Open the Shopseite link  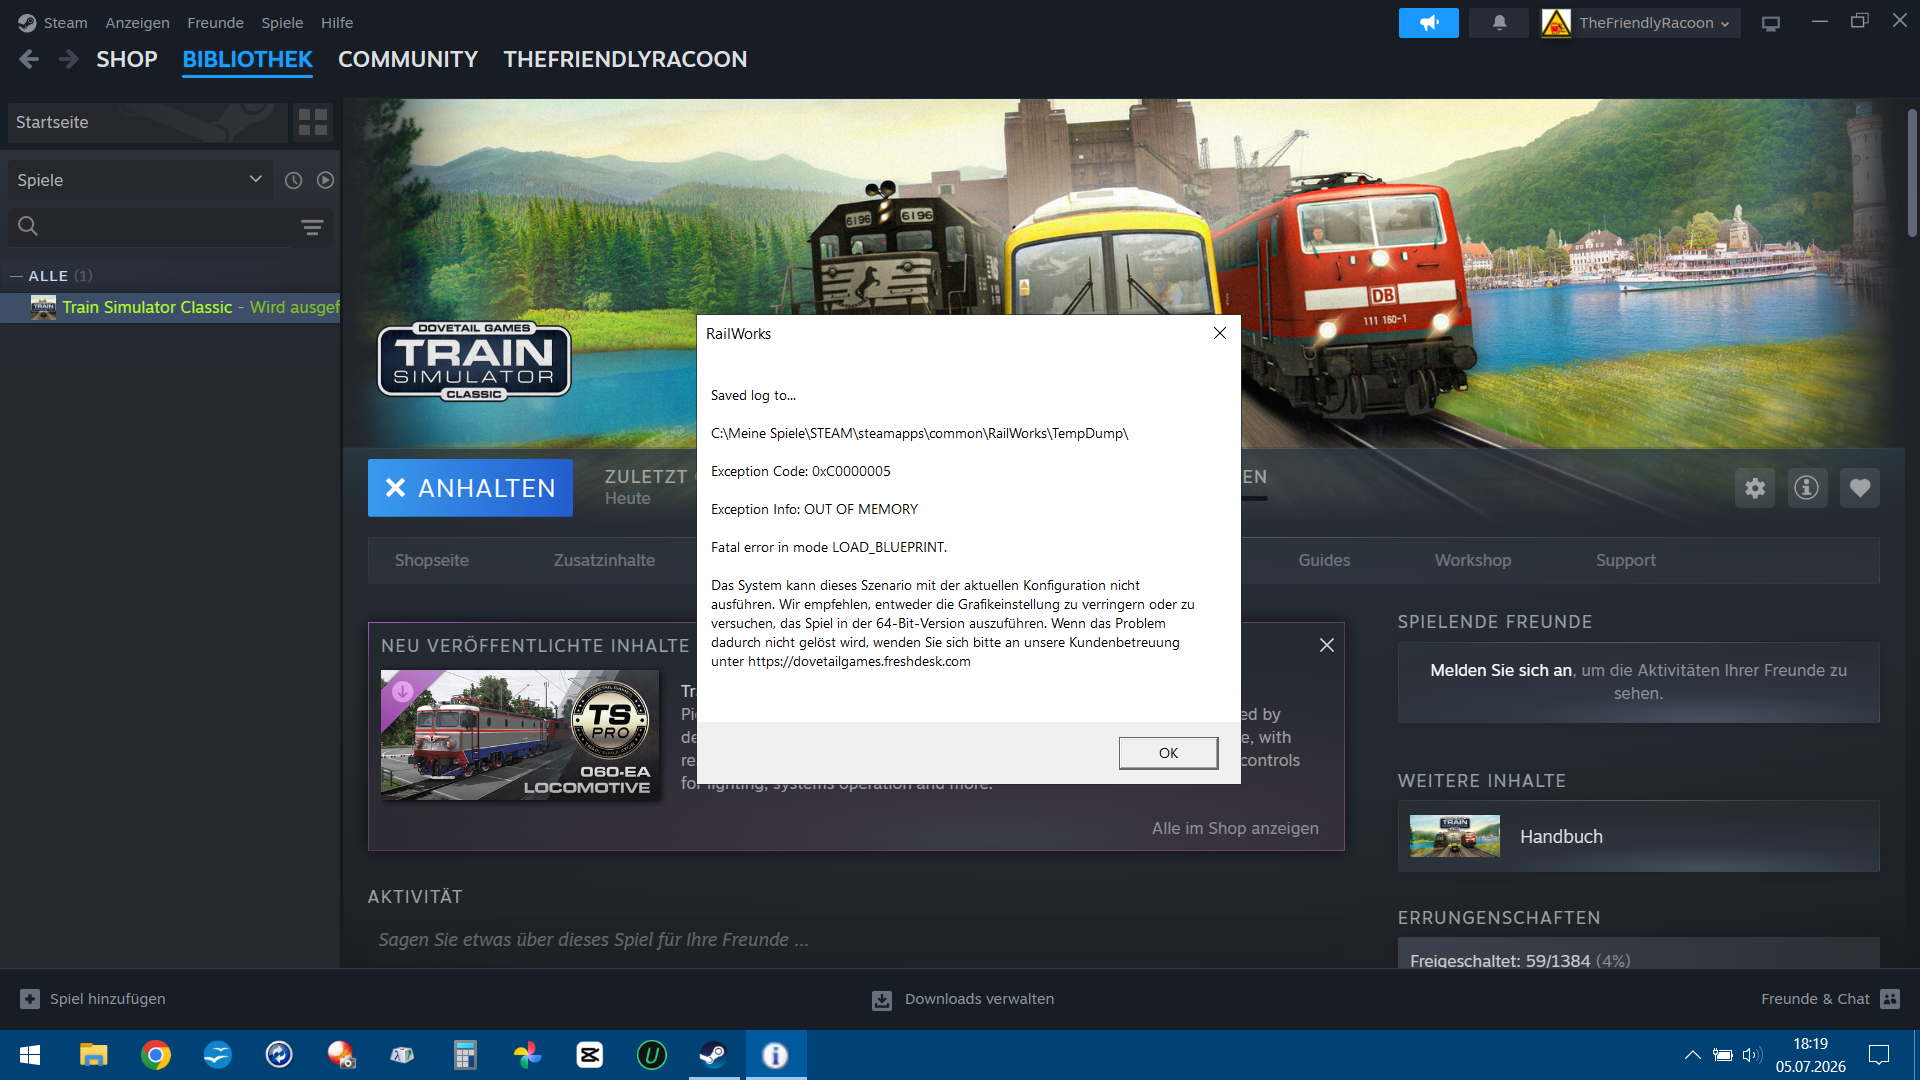pyautogui.click(x=431, y=561)
